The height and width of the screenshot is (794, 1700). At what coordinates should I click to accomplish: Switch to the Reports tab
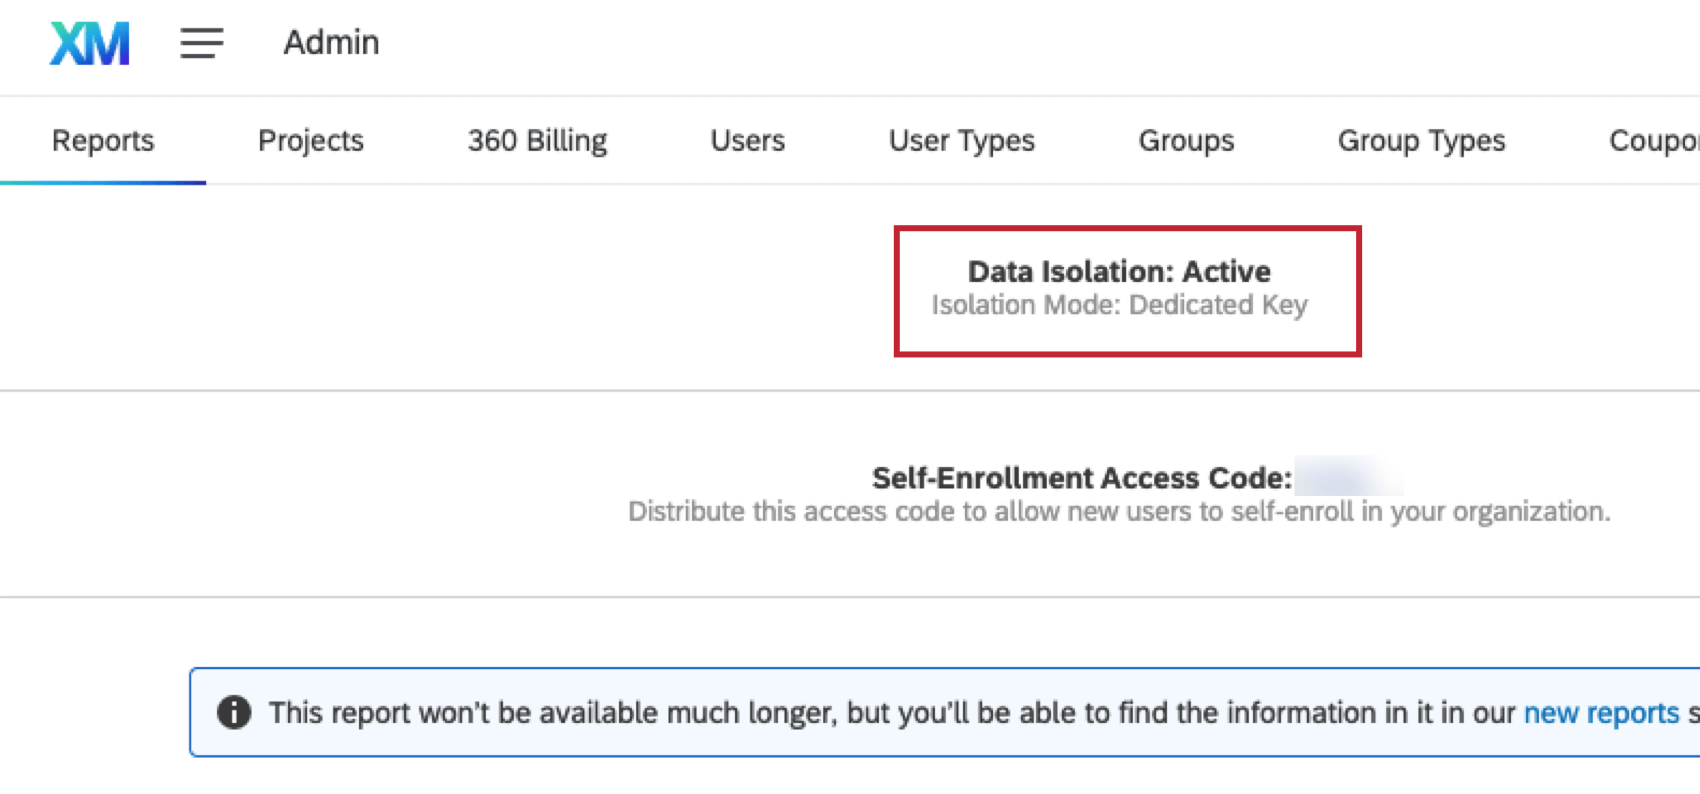click(x=103, y=141)
